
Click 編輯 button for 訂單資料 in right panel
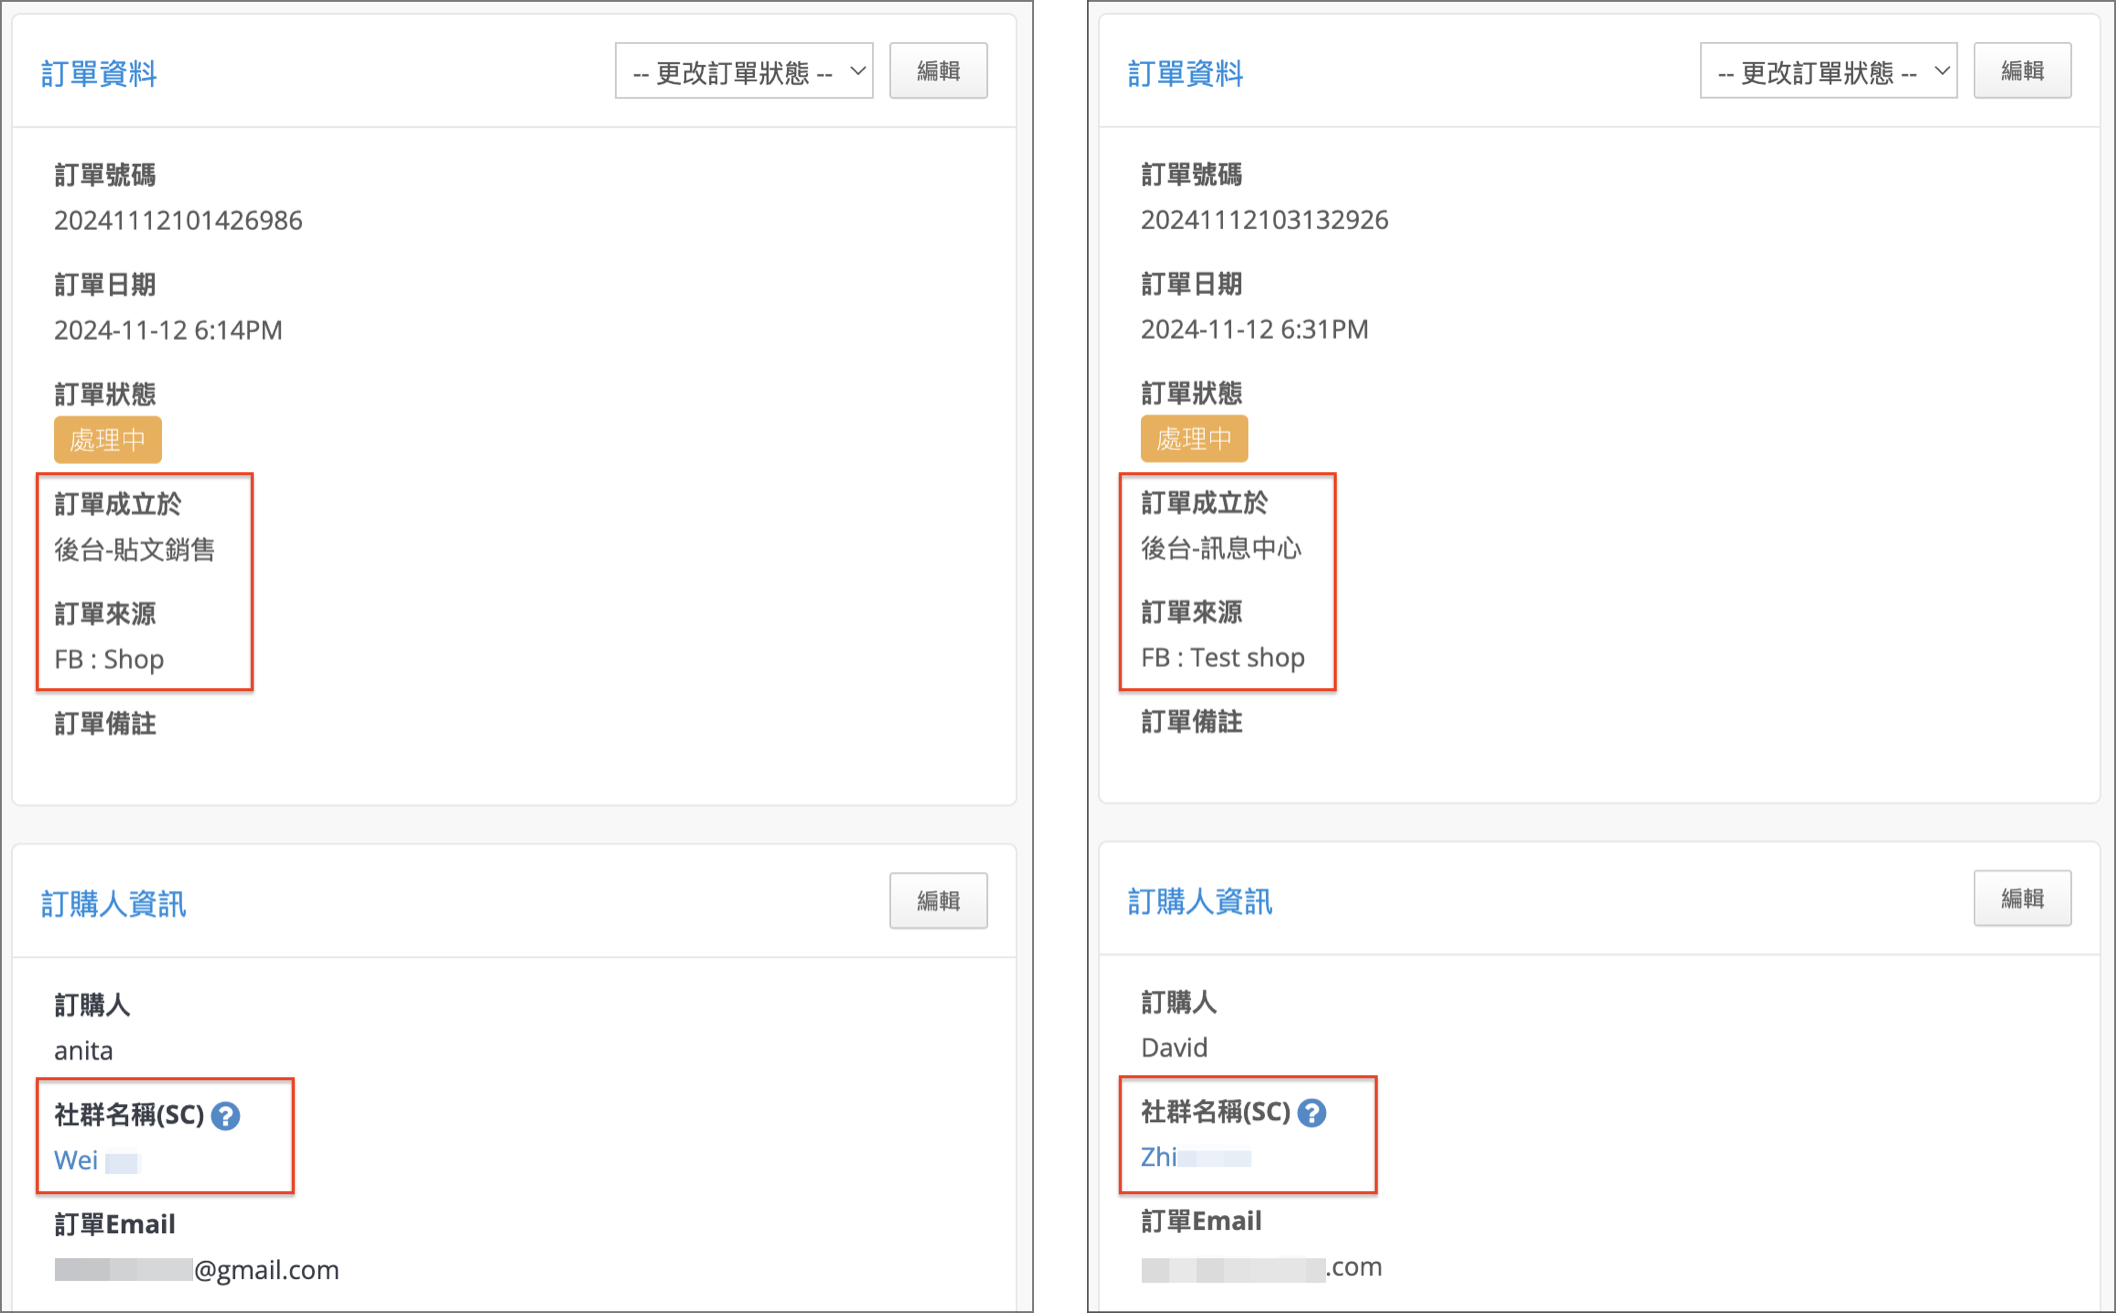pos(2022,71)
